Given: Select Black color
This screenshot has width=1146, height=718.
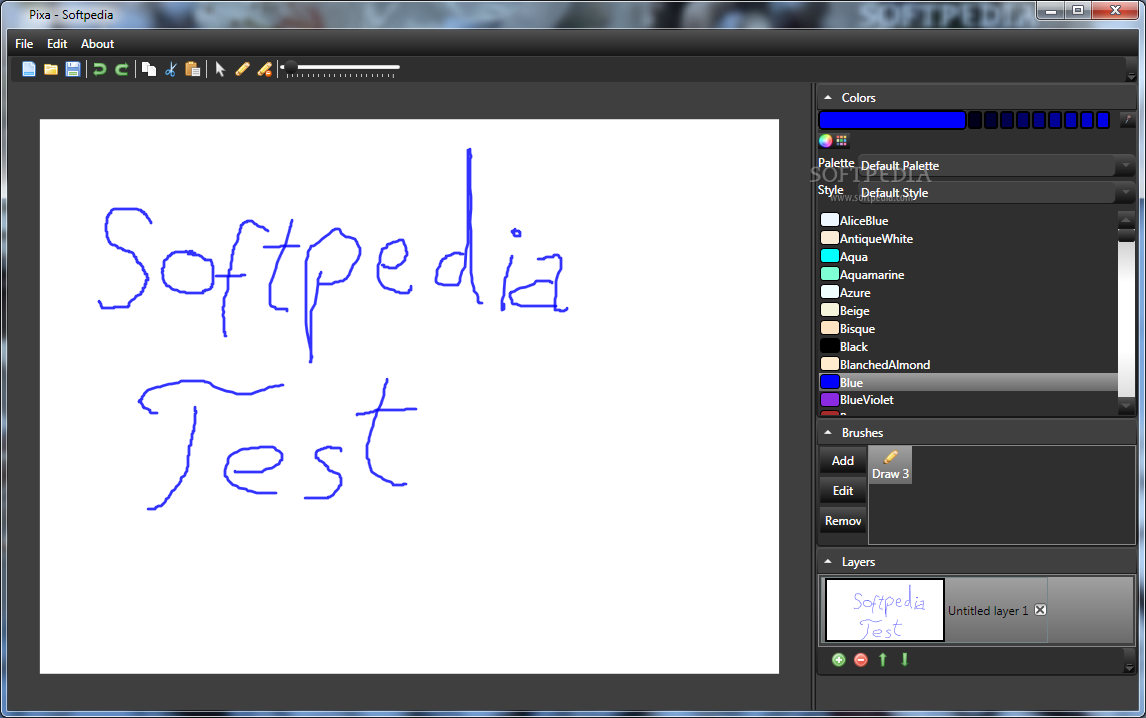Looking at the screenshot, I should 968,347.
